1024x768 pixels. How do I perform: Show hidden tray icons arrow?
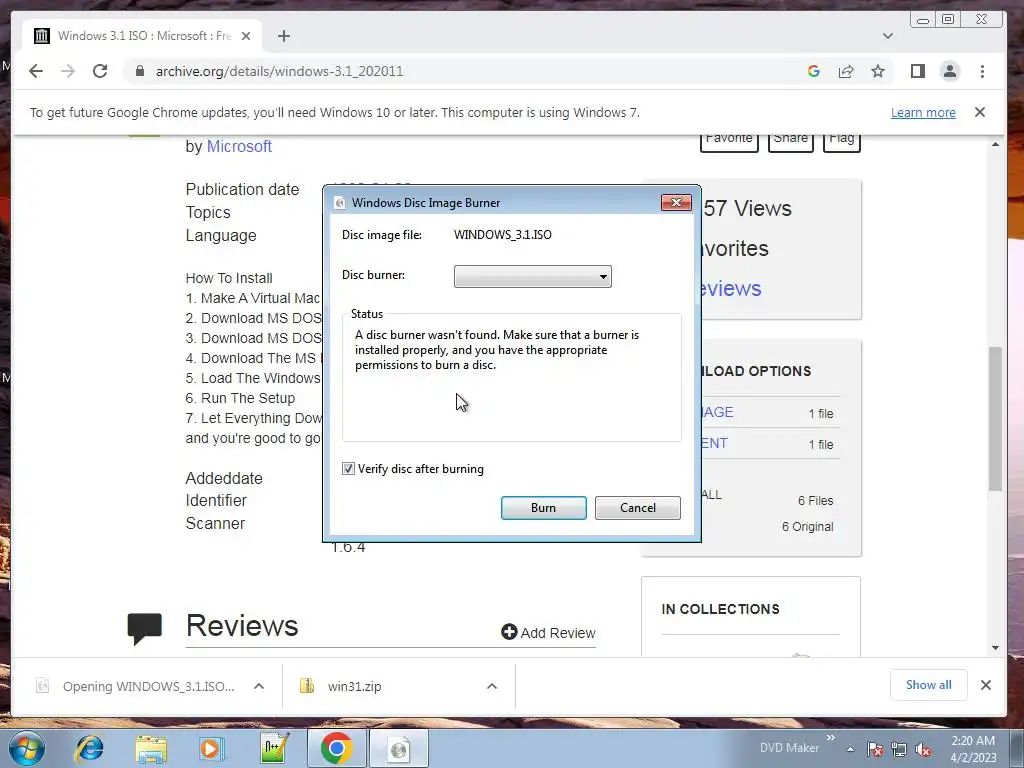click(850, 749)
